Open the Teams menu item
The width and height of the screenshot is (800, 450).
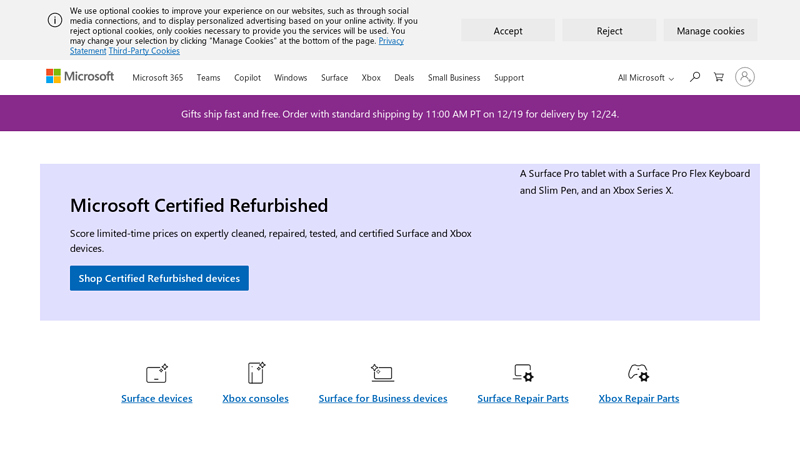[x=209, y=78]
